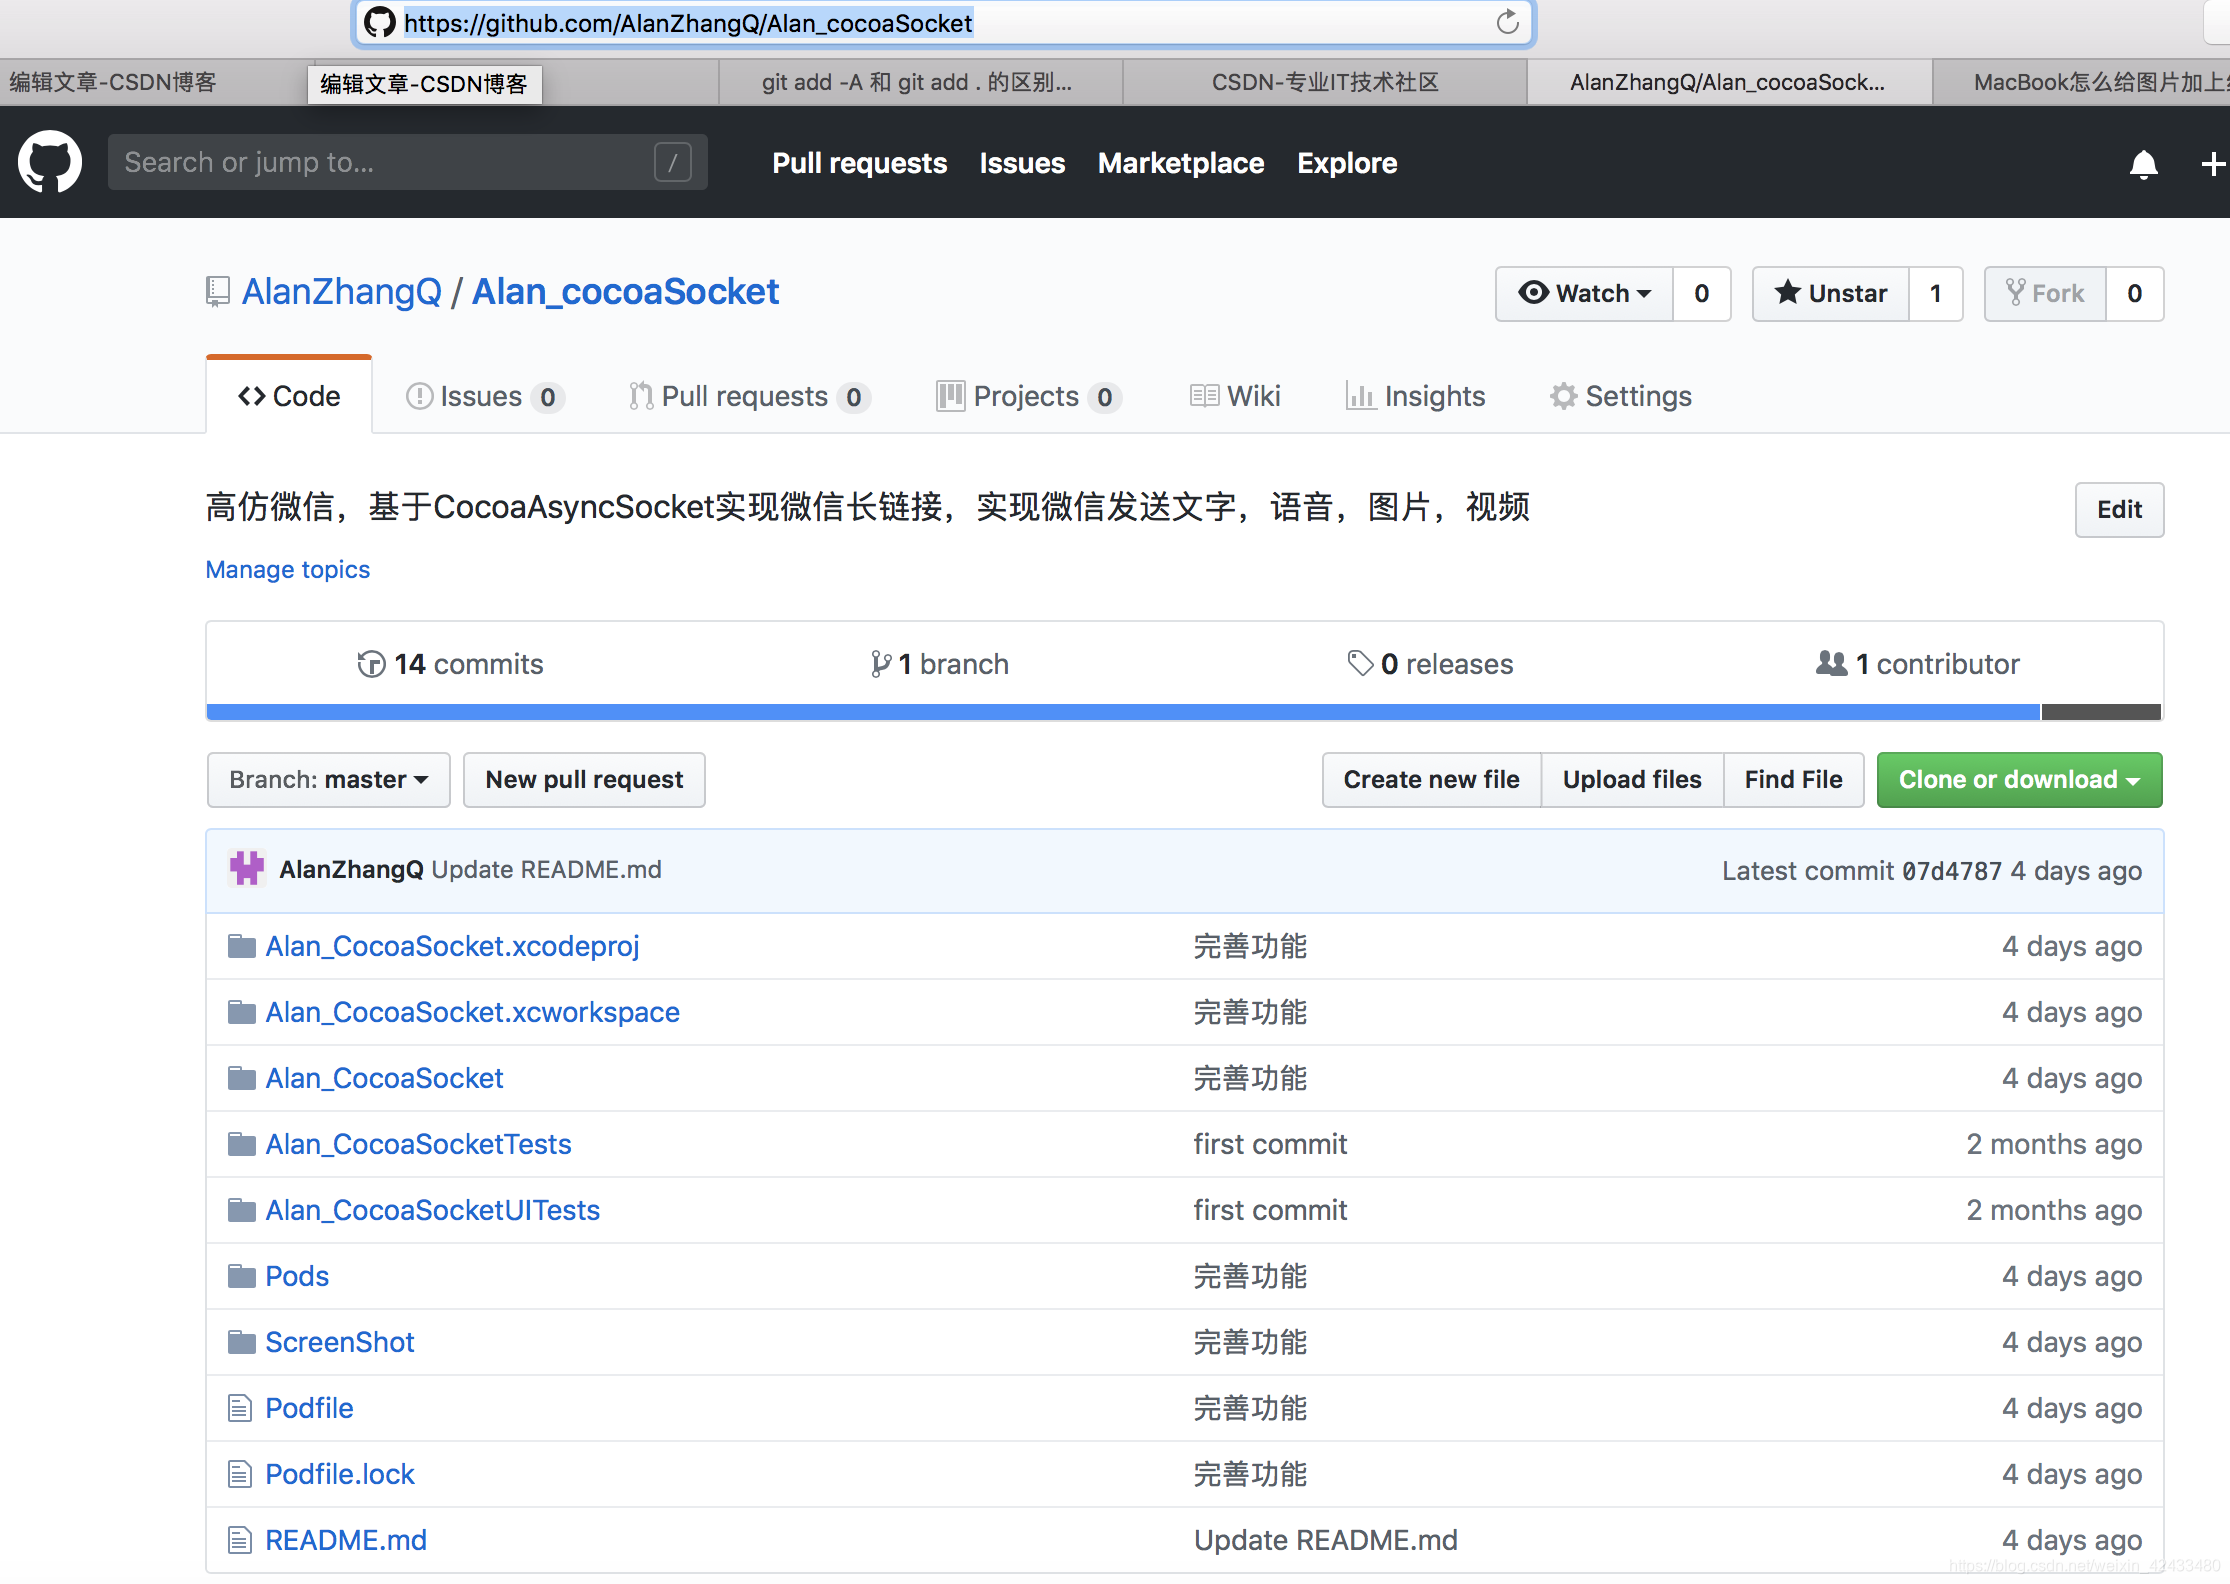
Task: Click the people icon next to 1 contributor
Action: [1832, 663]
